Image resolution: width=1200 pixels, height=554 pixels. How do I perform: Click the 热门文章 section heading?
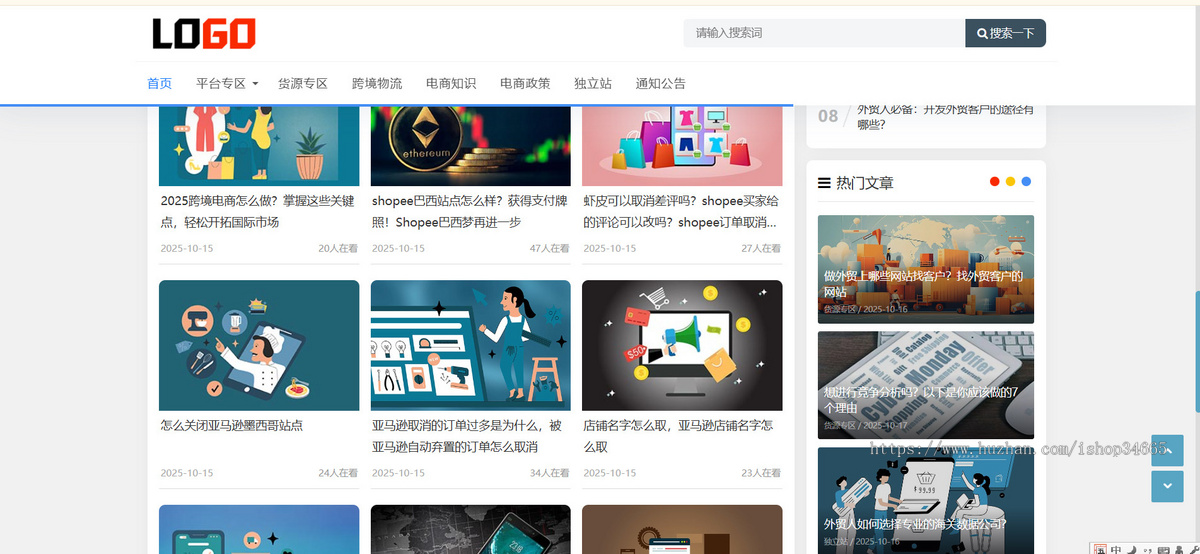coord(865,183)
